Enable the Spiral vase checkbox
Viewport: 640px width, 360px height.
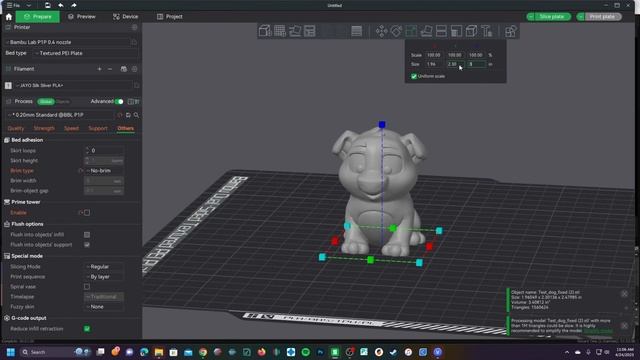[87, 287]
